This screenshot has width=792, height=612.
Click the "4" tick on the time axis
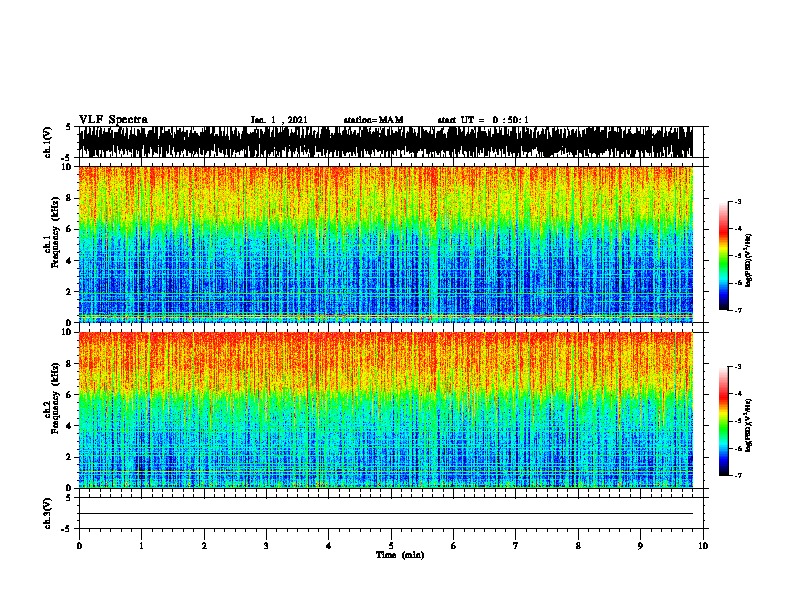tap(329, 546)
